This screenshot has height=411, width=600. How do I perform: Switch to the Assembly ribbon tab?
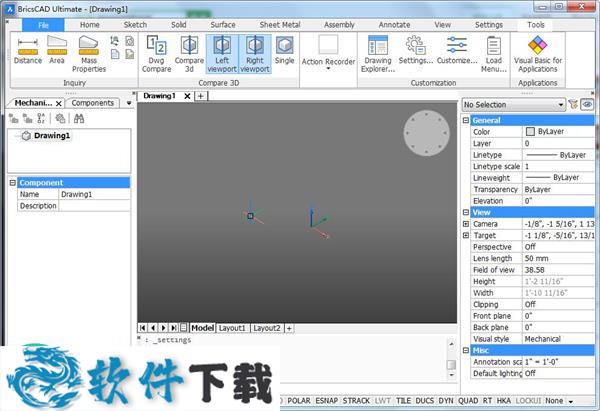click(339, 25)
